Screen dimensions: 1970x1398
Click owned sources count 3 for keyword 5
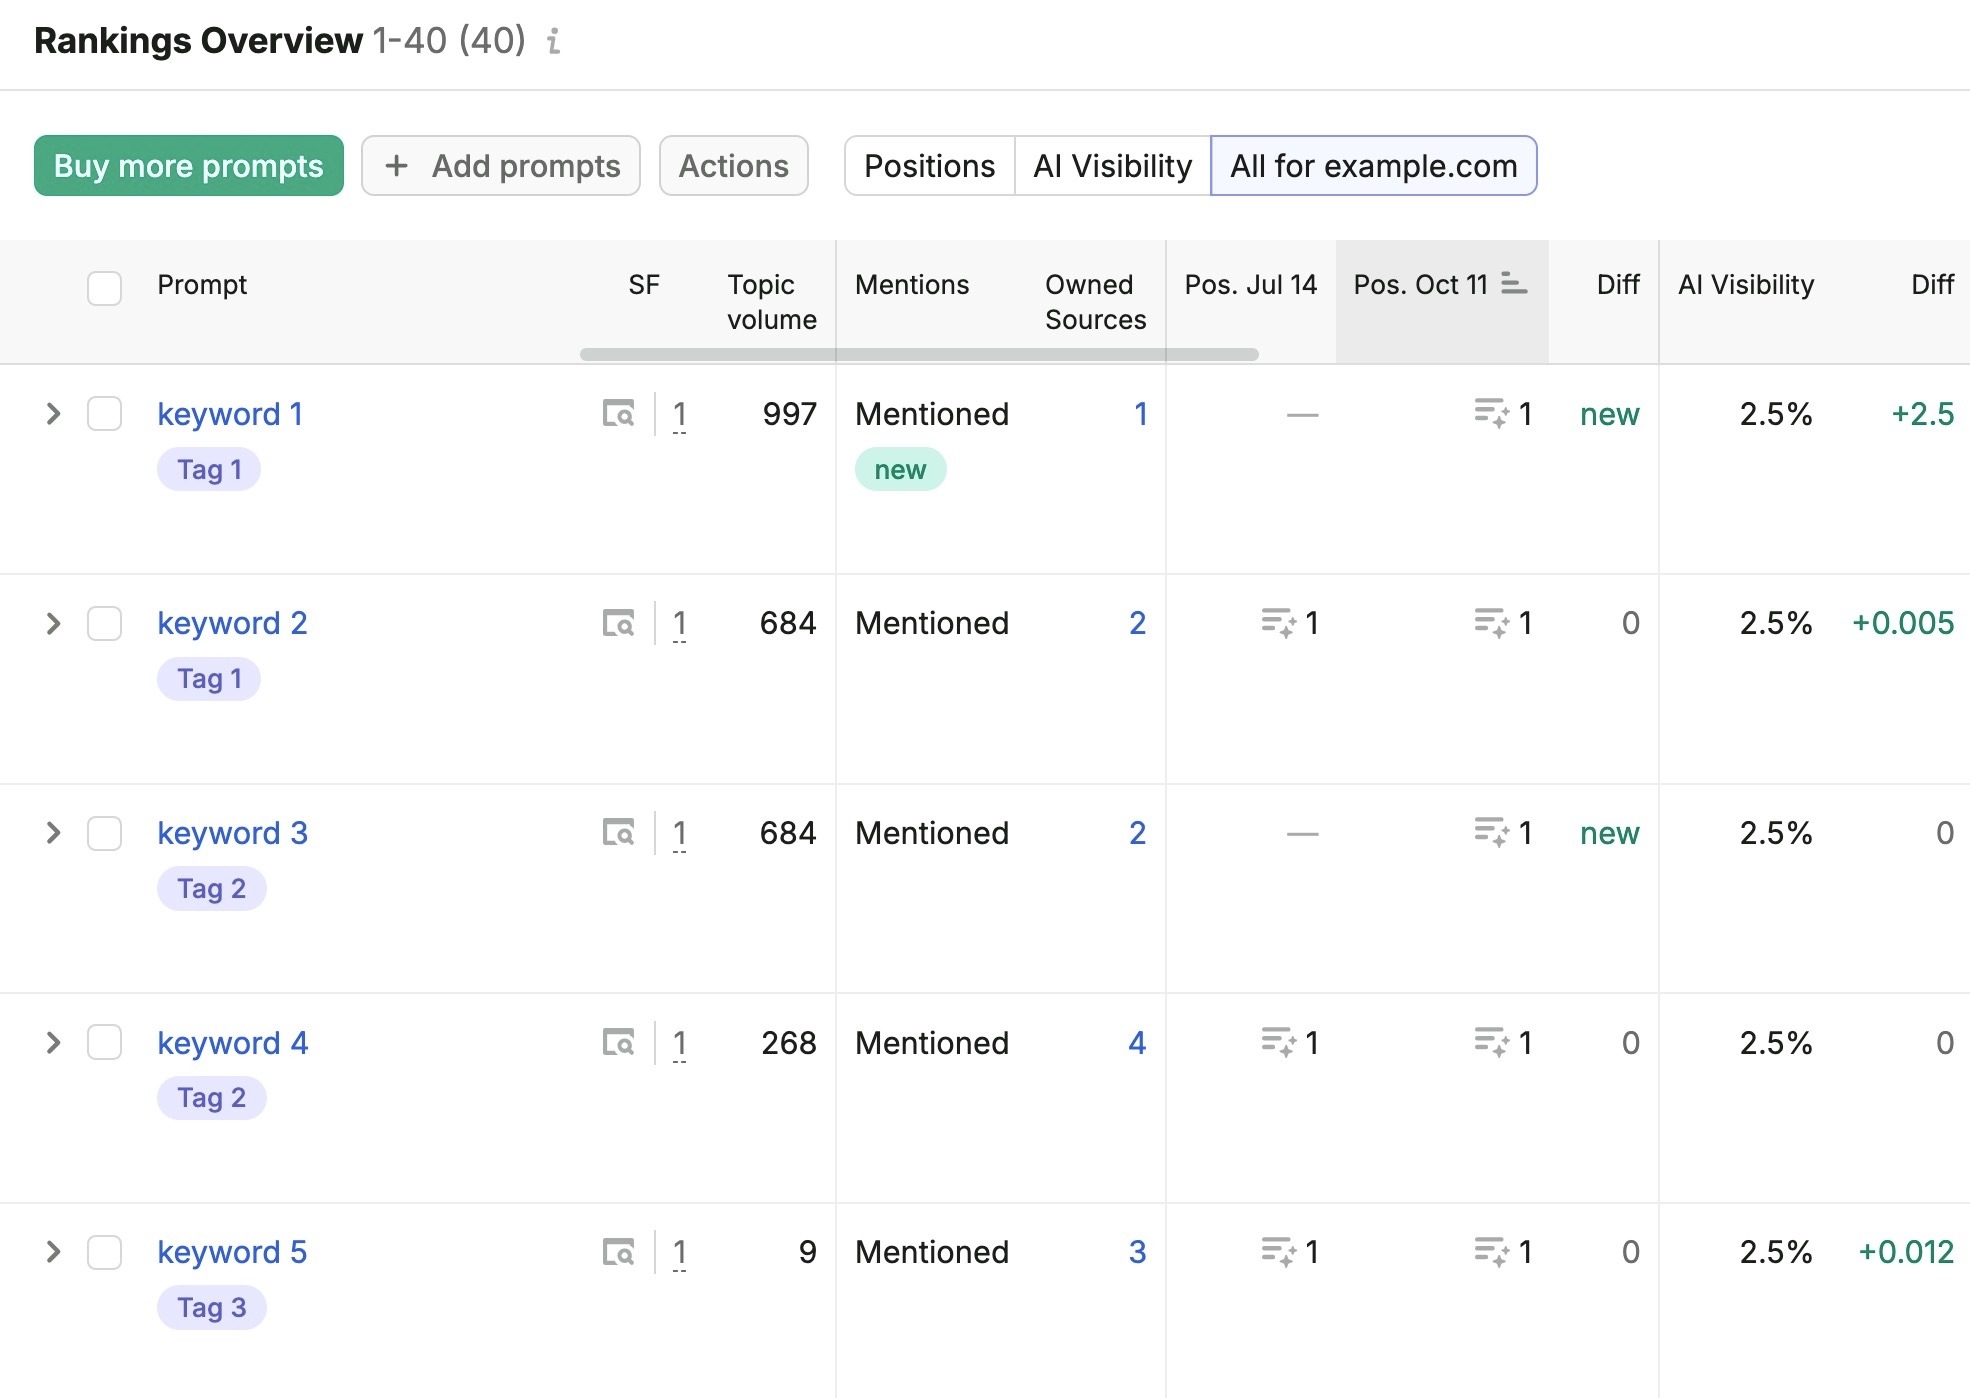tap(1137, 1252)
